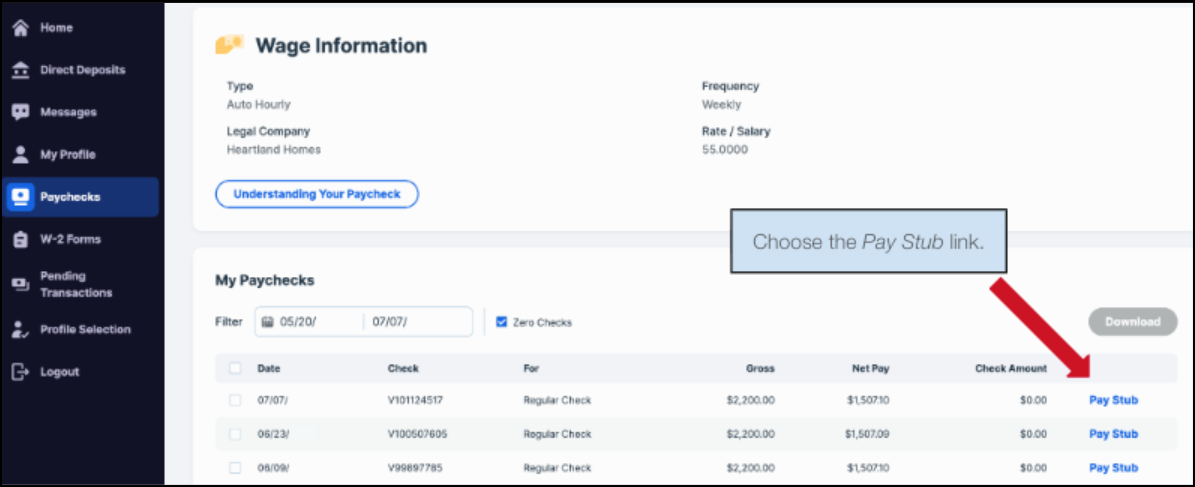Click the Home icon in sidebar
The width and height of the screenshot is (1195, 487).
[x=20, y=28]
